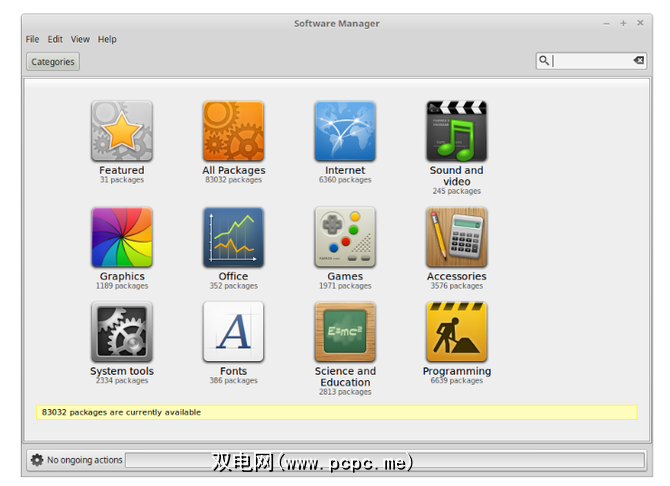This screenshot has height=486, width=670.
Task: Click the "352 packages" count under Office
Action: click(x=233, y=286)
